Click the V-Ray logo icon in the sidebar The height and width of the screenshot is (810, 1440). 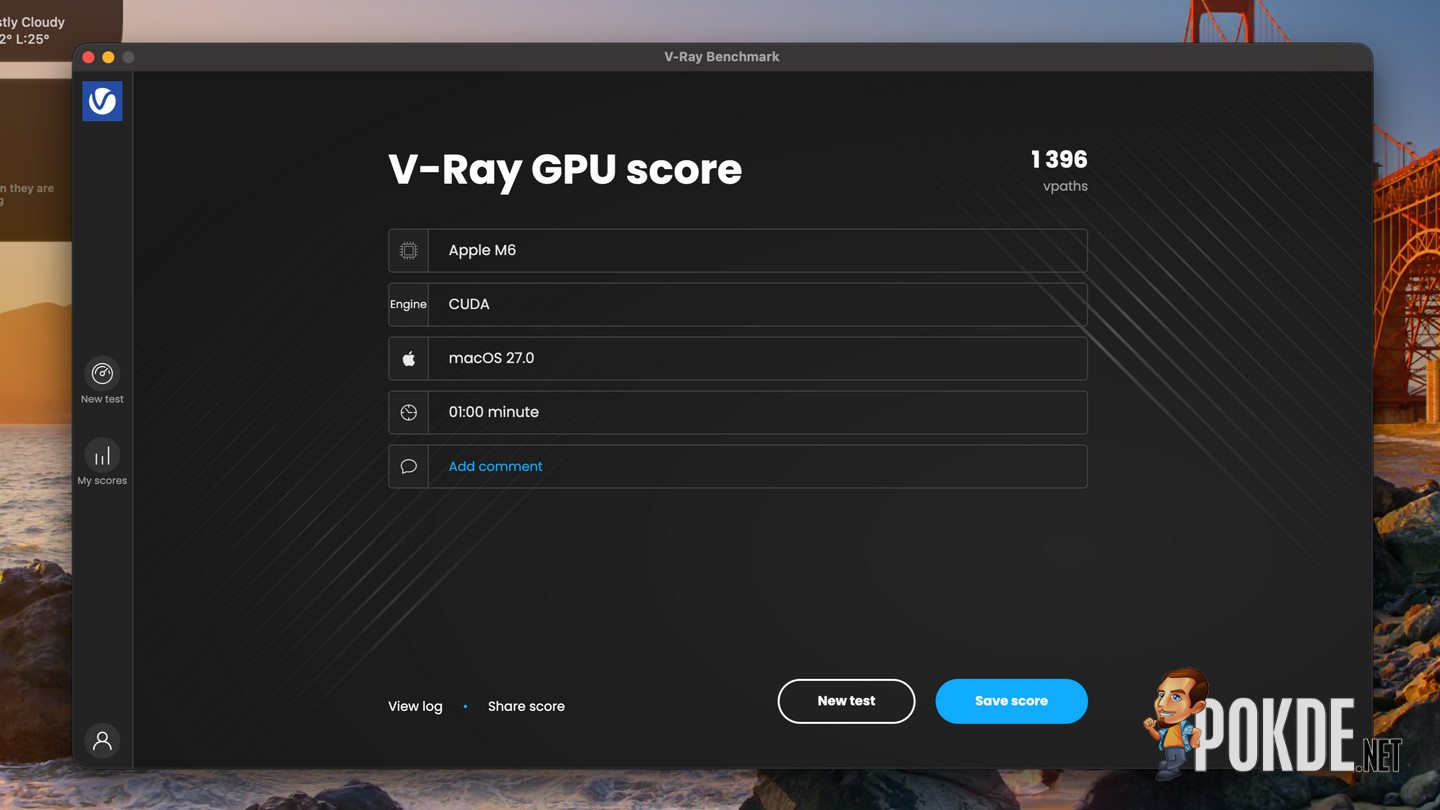click(x=102, y=101)
